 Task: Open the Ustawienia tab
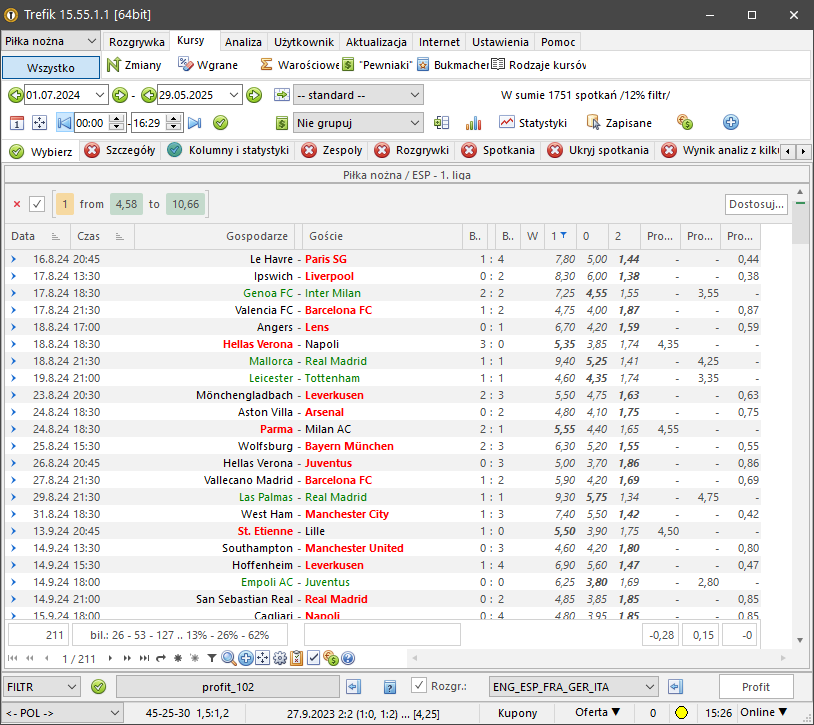(x=500, y=42)
